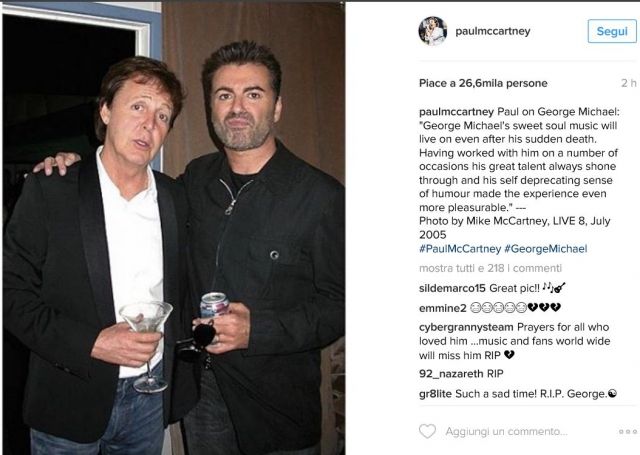Open 92_nazareth commenter profile
Viewport: 640px width, 455px height.
(451, 374)
